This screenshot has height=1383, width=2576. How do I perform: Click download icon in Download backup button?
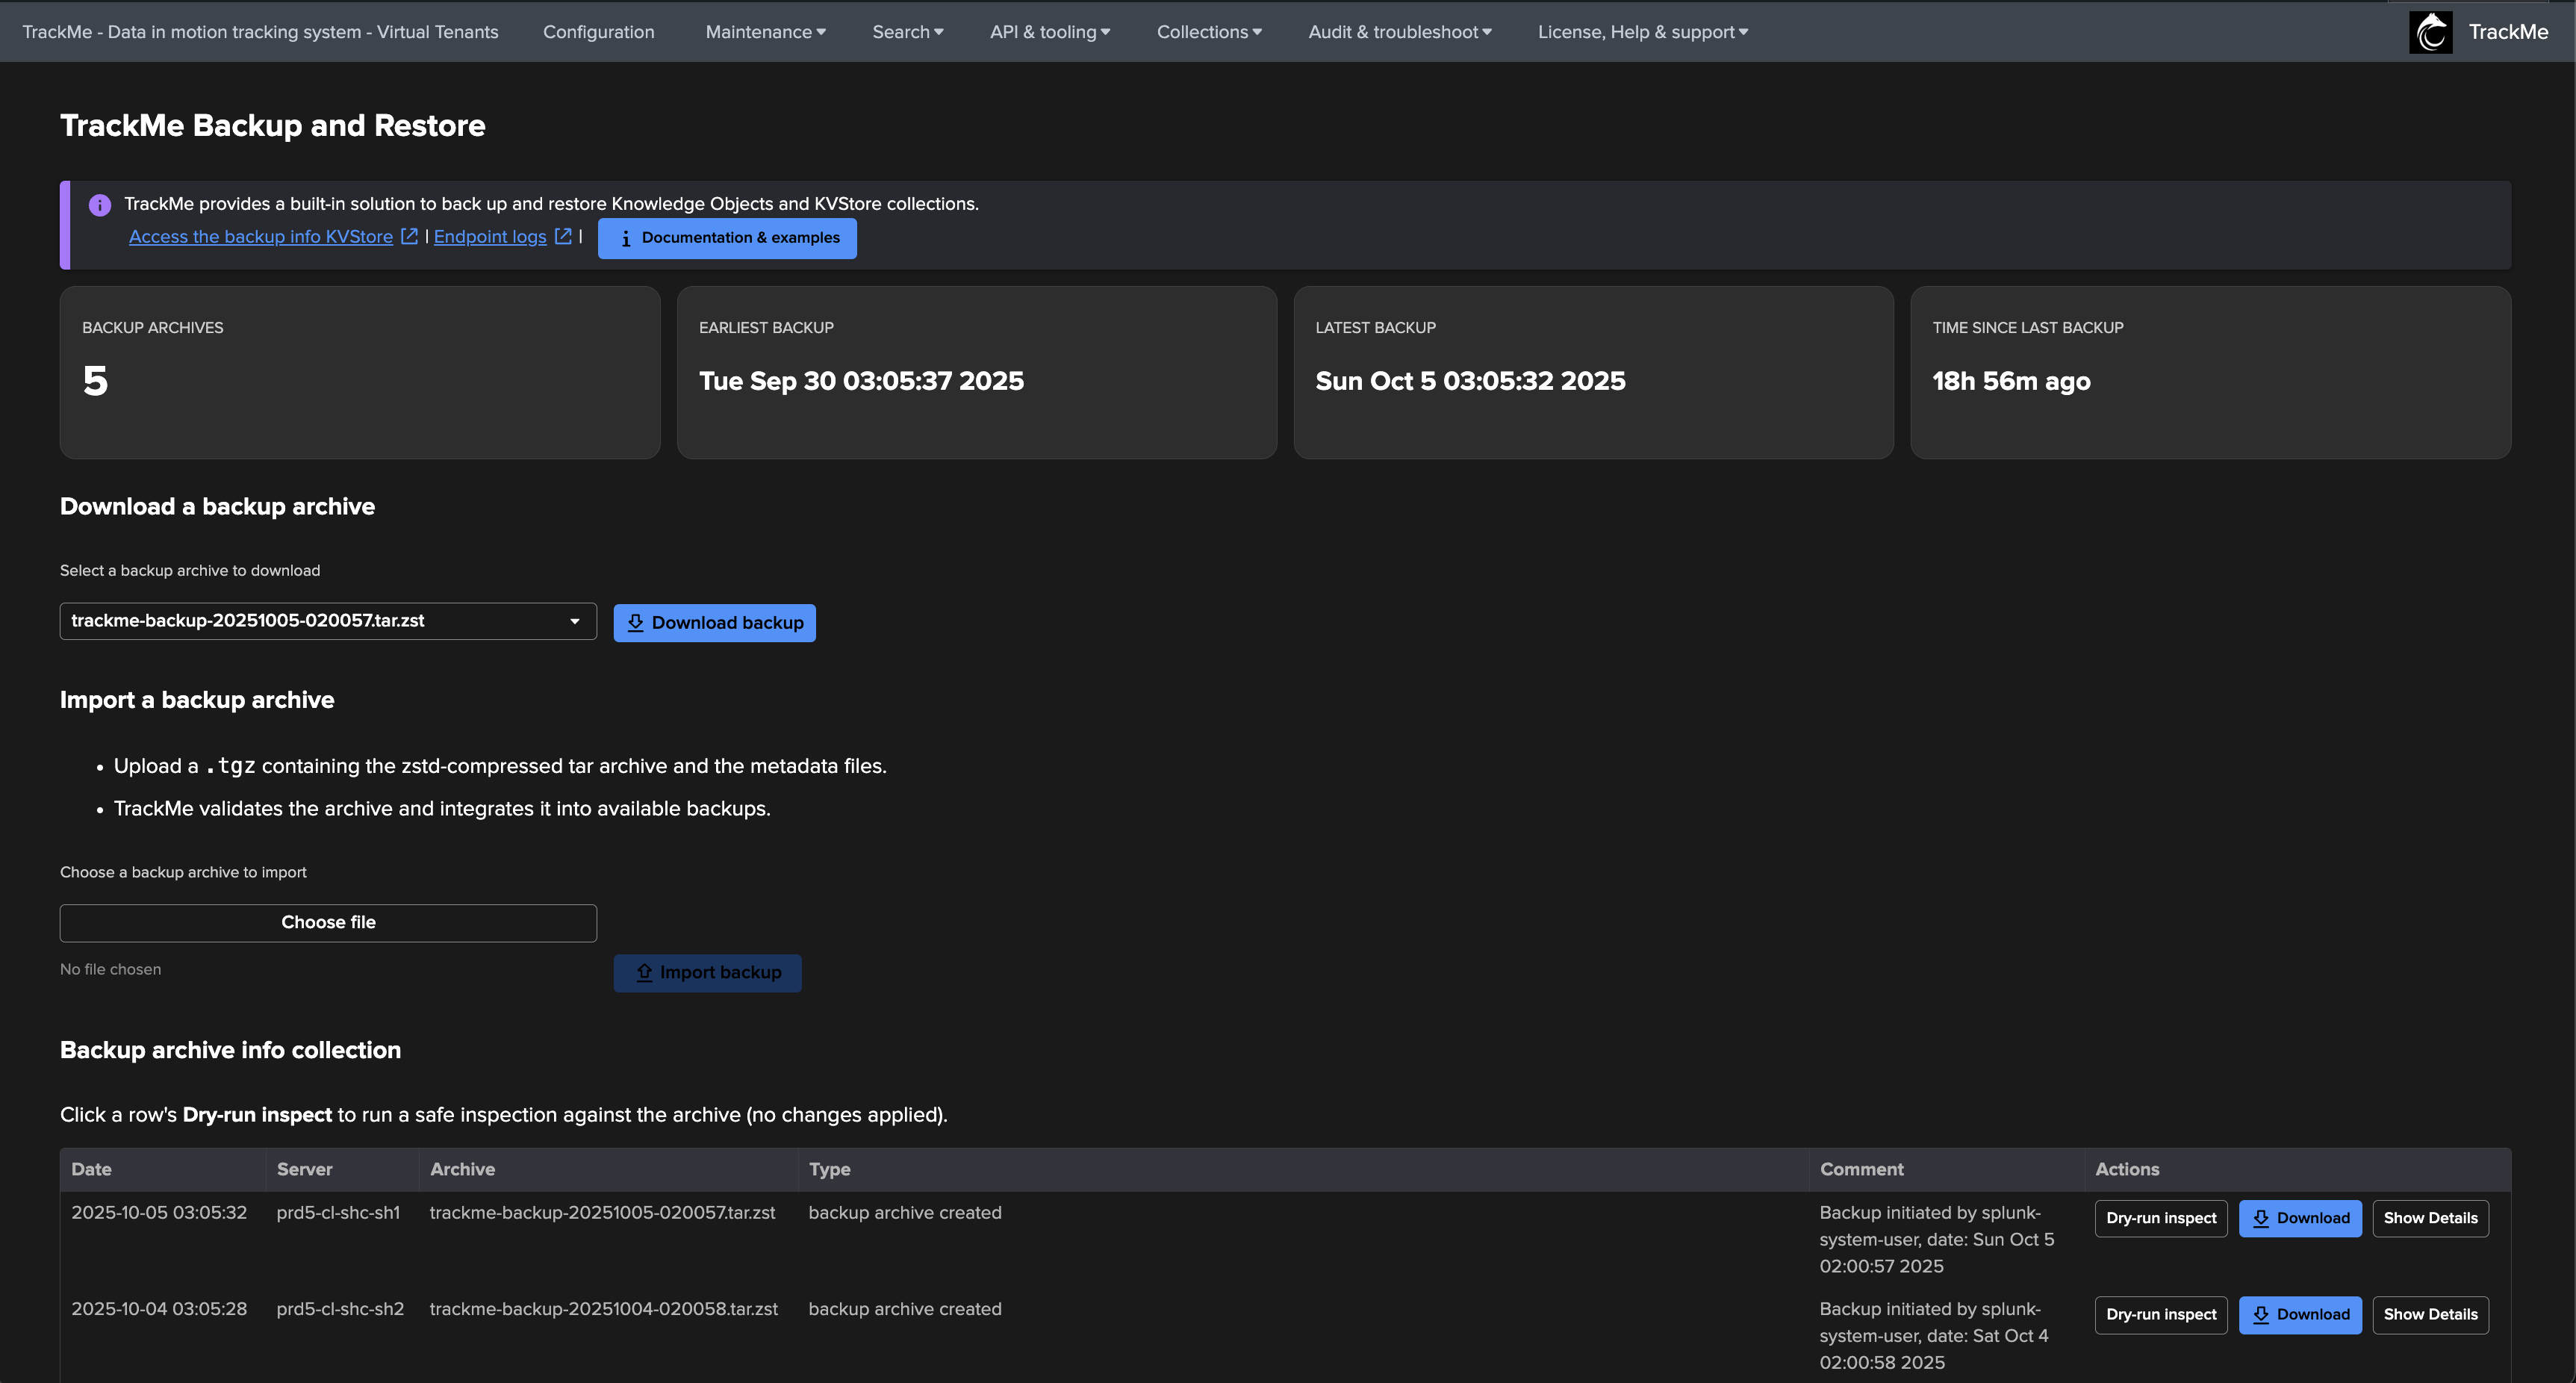[635, 622]
